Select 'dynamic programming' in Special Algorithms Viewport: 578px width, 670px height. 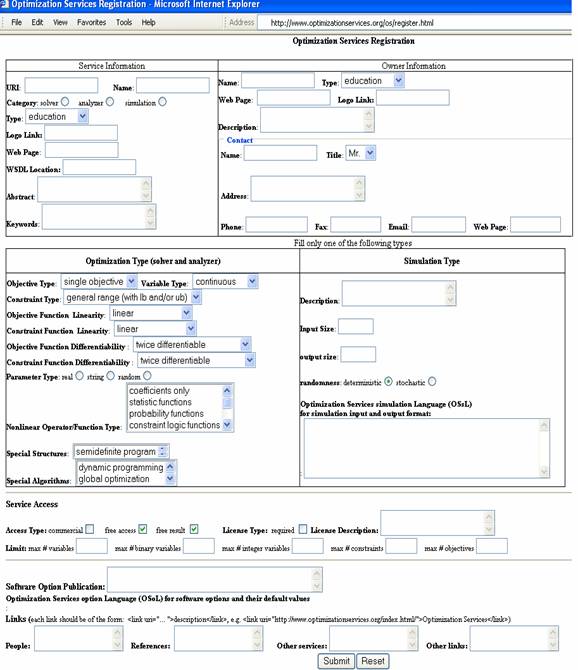(120, 467)
